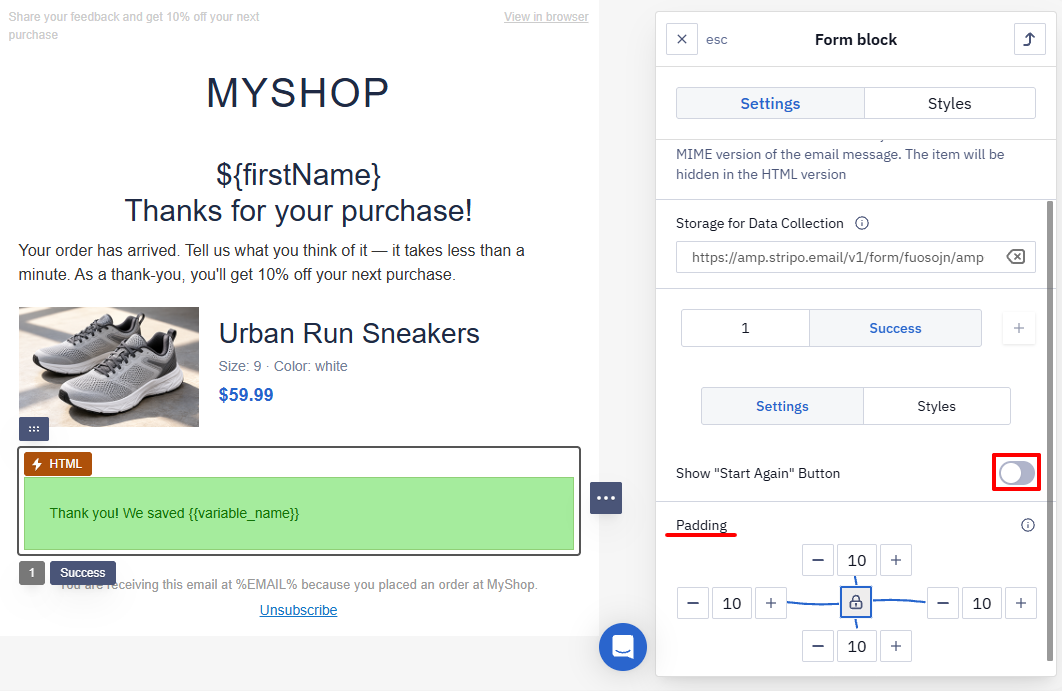Close the Form block panel
This screenshot has height=691, width=1062.
[x=682, y=39]
